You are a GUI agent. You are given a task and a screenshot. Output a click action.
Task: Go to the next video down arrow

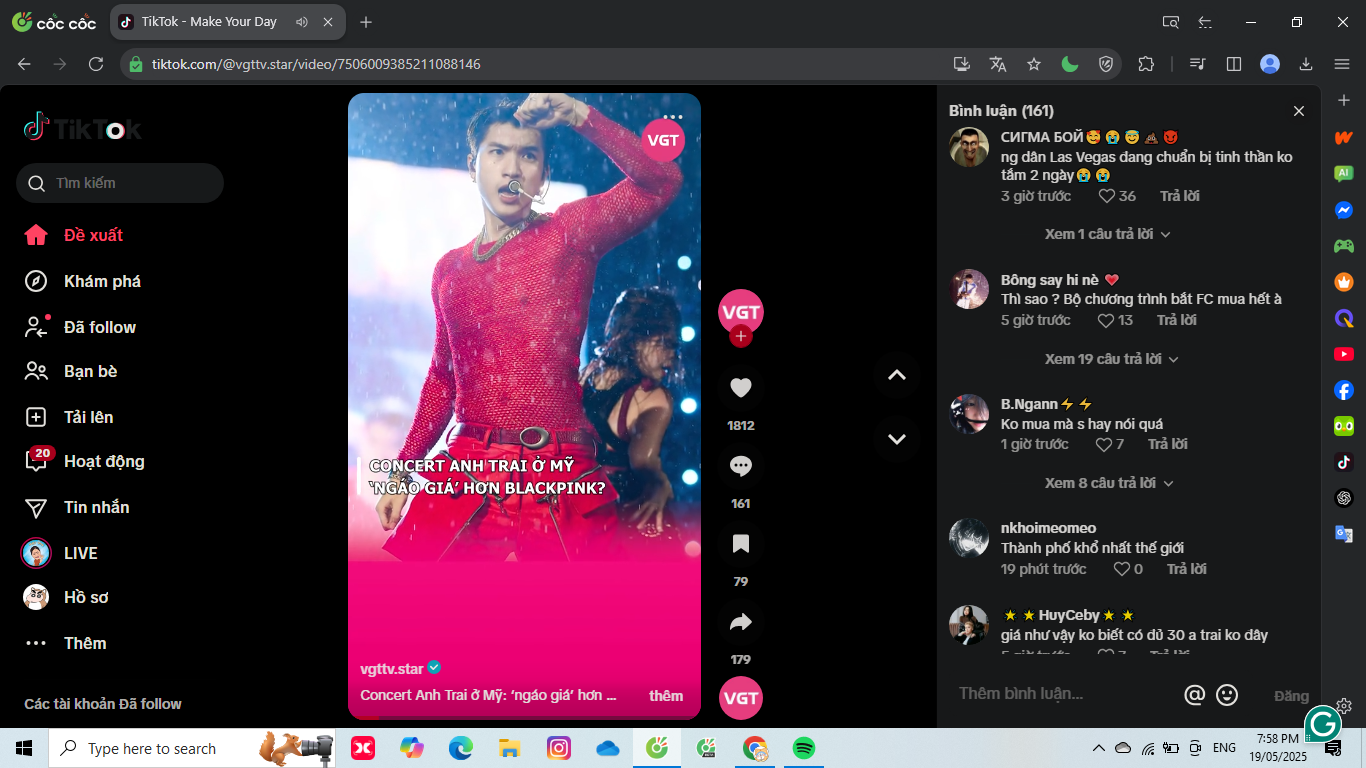(897, 439)
